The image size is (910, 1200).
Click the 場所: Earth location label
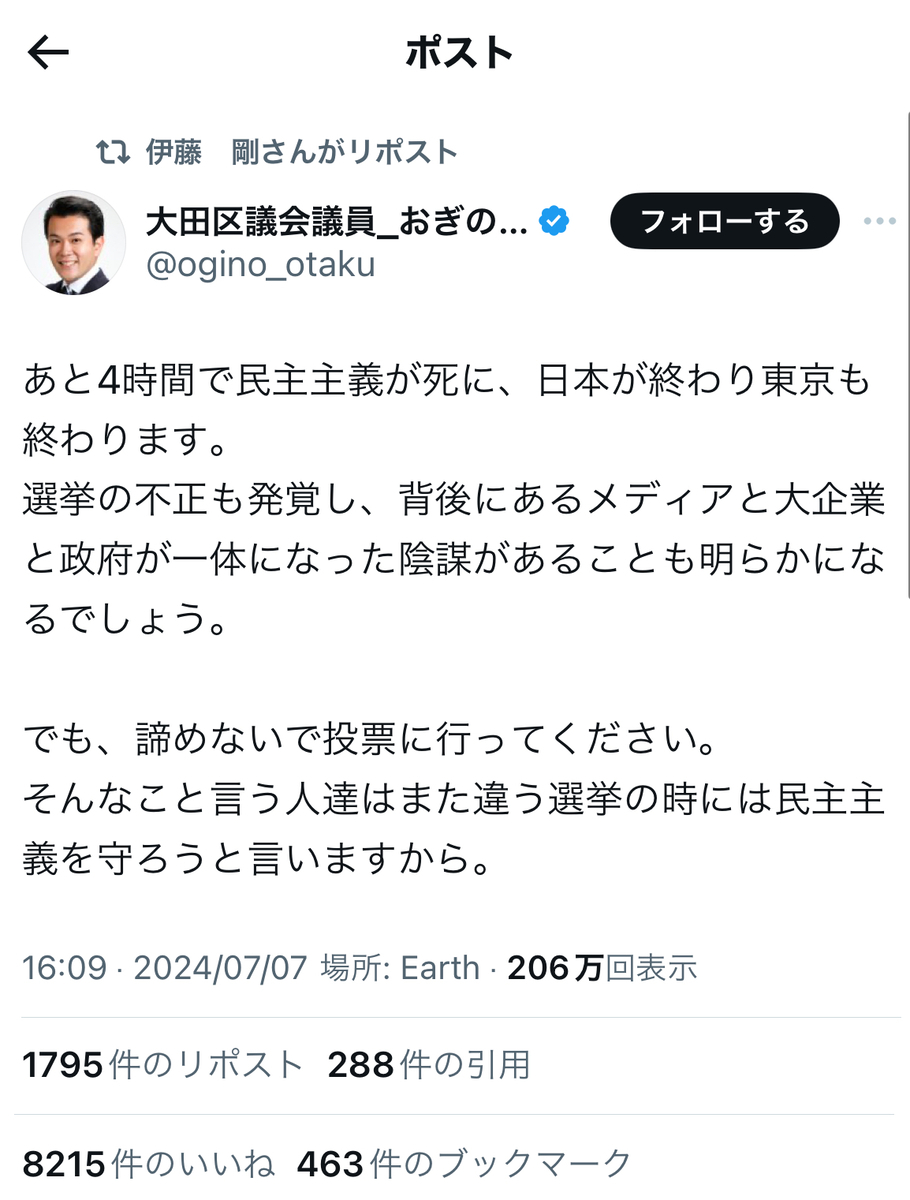[x=400, y=967]
